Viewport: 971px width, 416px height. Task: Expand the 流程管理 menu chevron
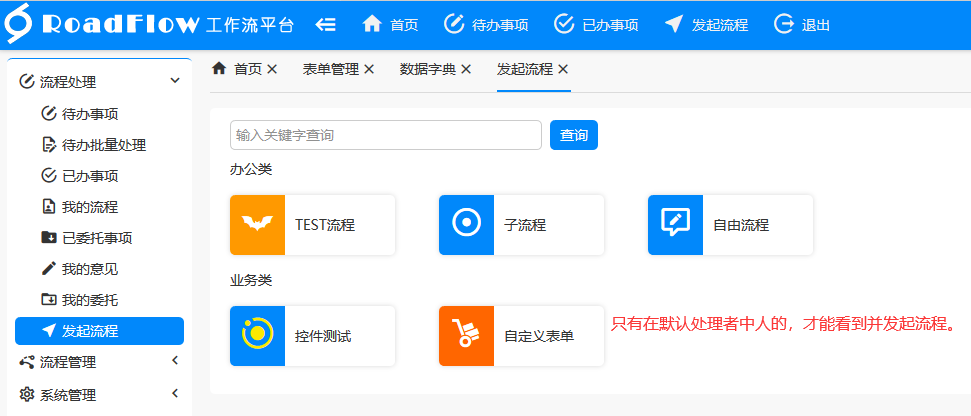click(175, 360)
